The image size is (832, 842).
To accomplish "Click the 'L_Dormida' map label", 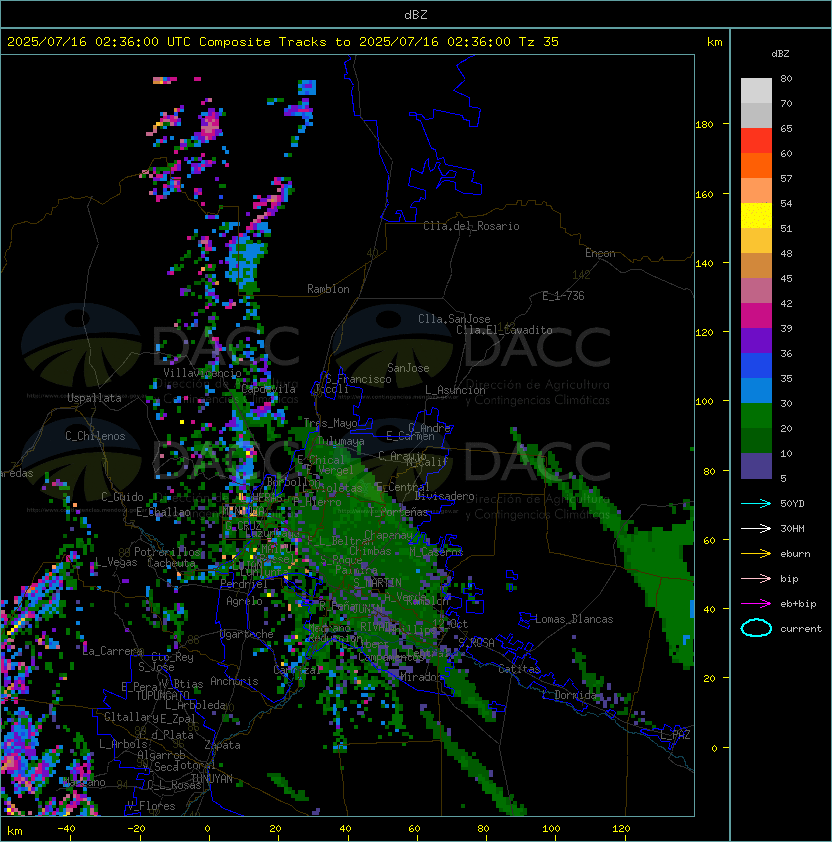I will pos(569,695).
